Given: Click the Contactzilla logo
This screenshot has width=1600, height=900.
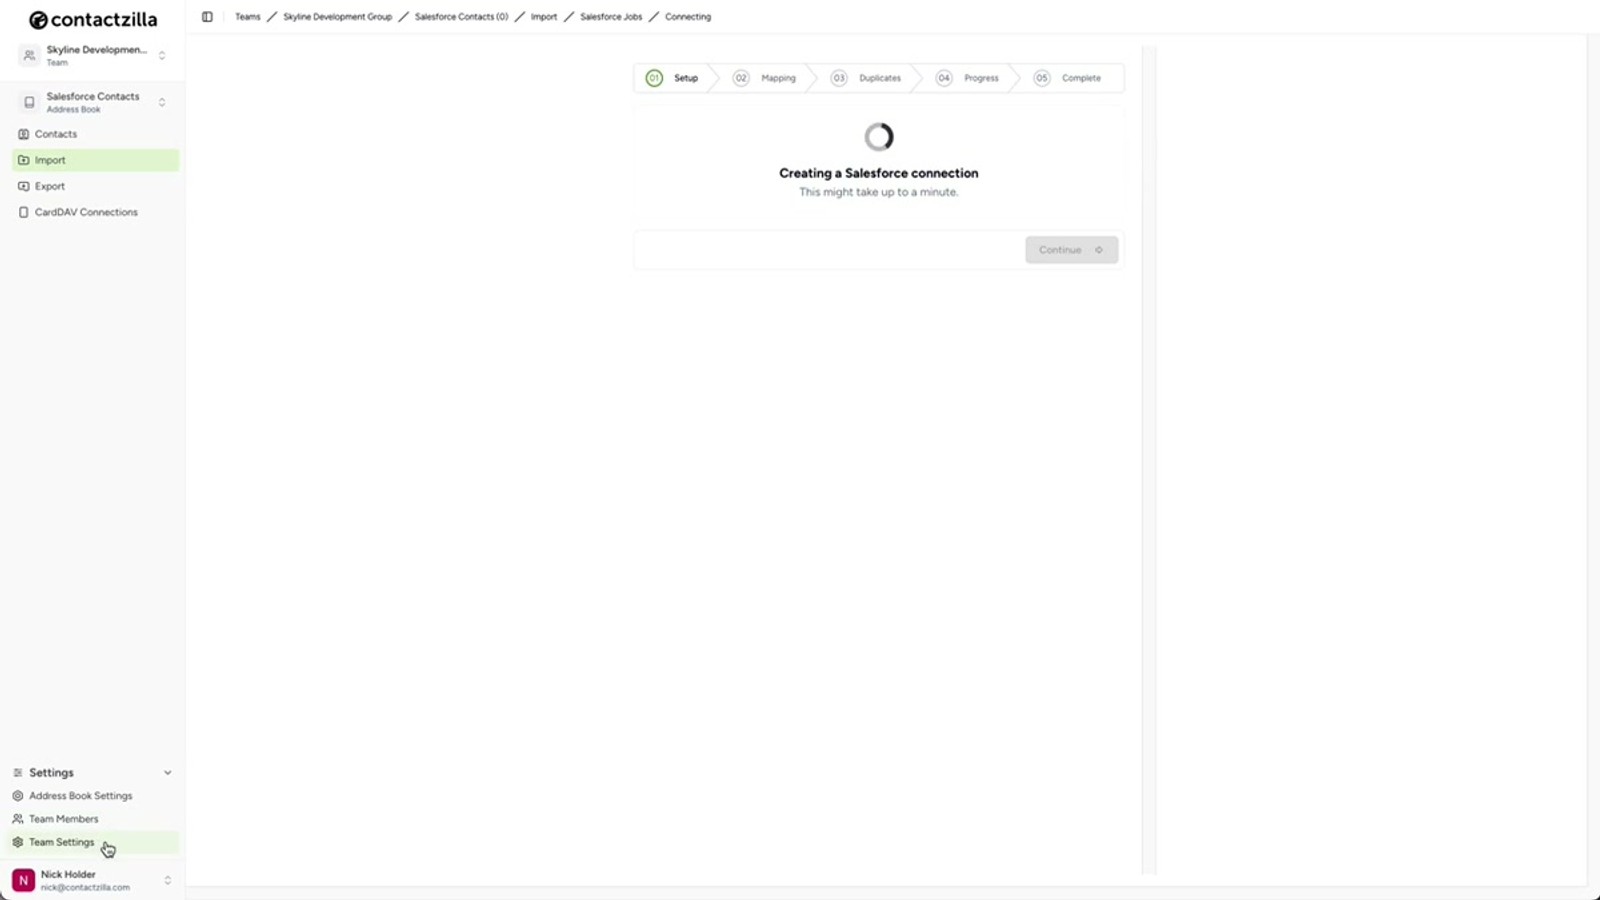Looking at the screenshot, I should [93, 20].
